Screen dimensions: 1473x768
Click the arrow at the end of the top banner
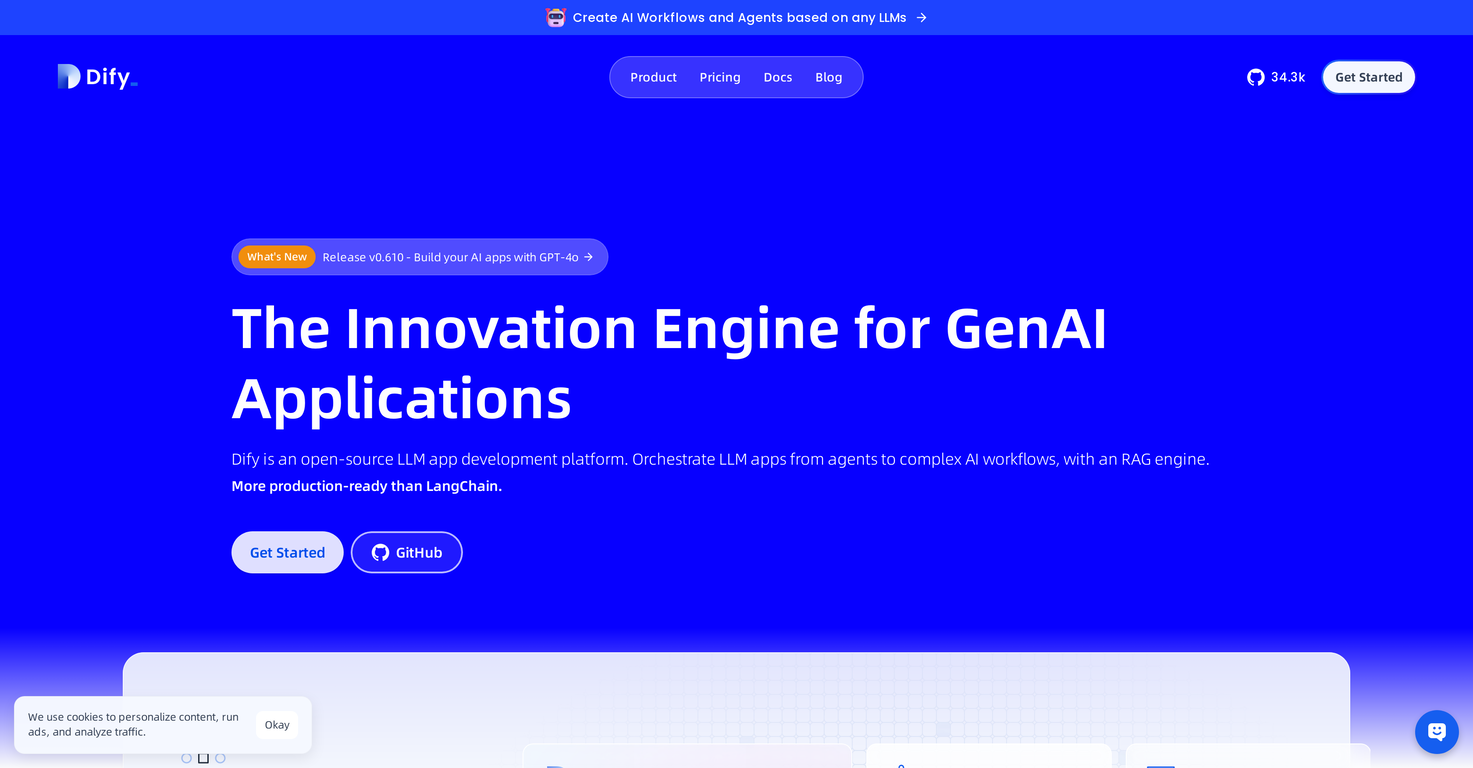[921, 17]
